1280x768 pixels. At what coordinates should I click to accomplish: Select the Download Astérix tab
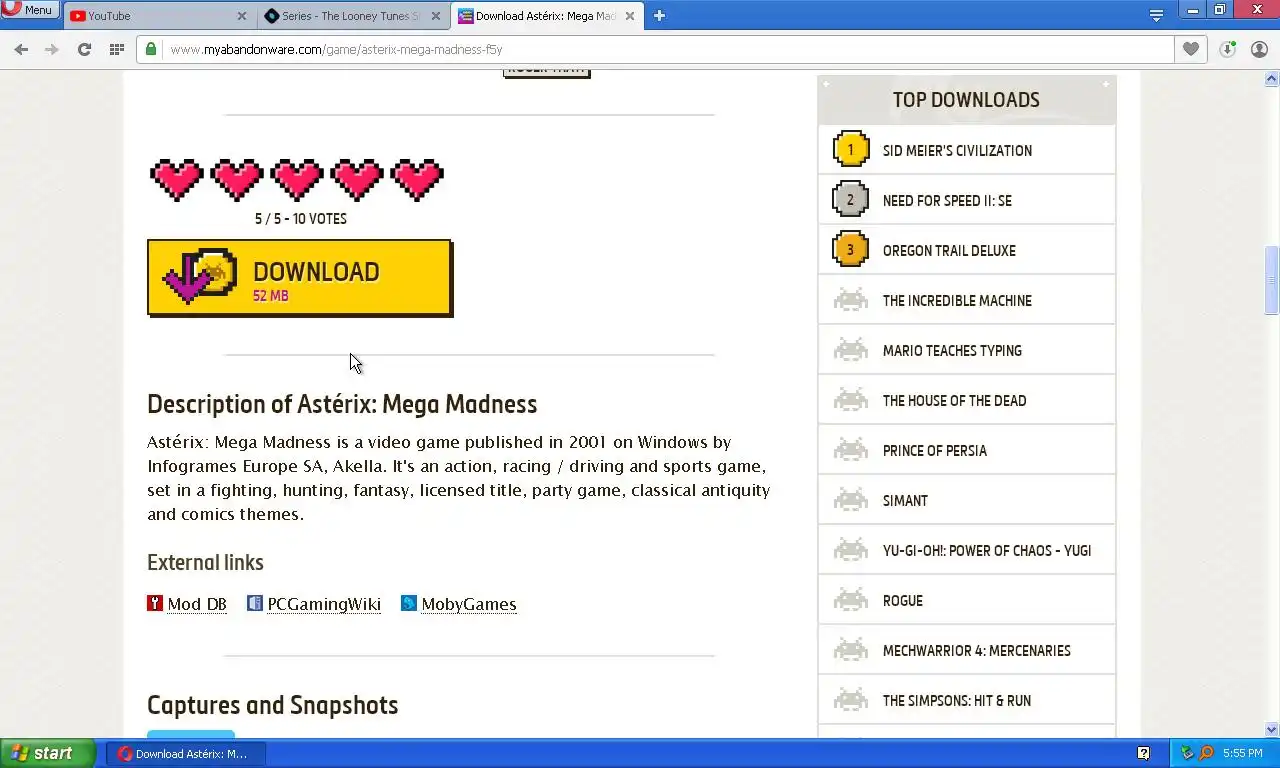pos(545,16)
